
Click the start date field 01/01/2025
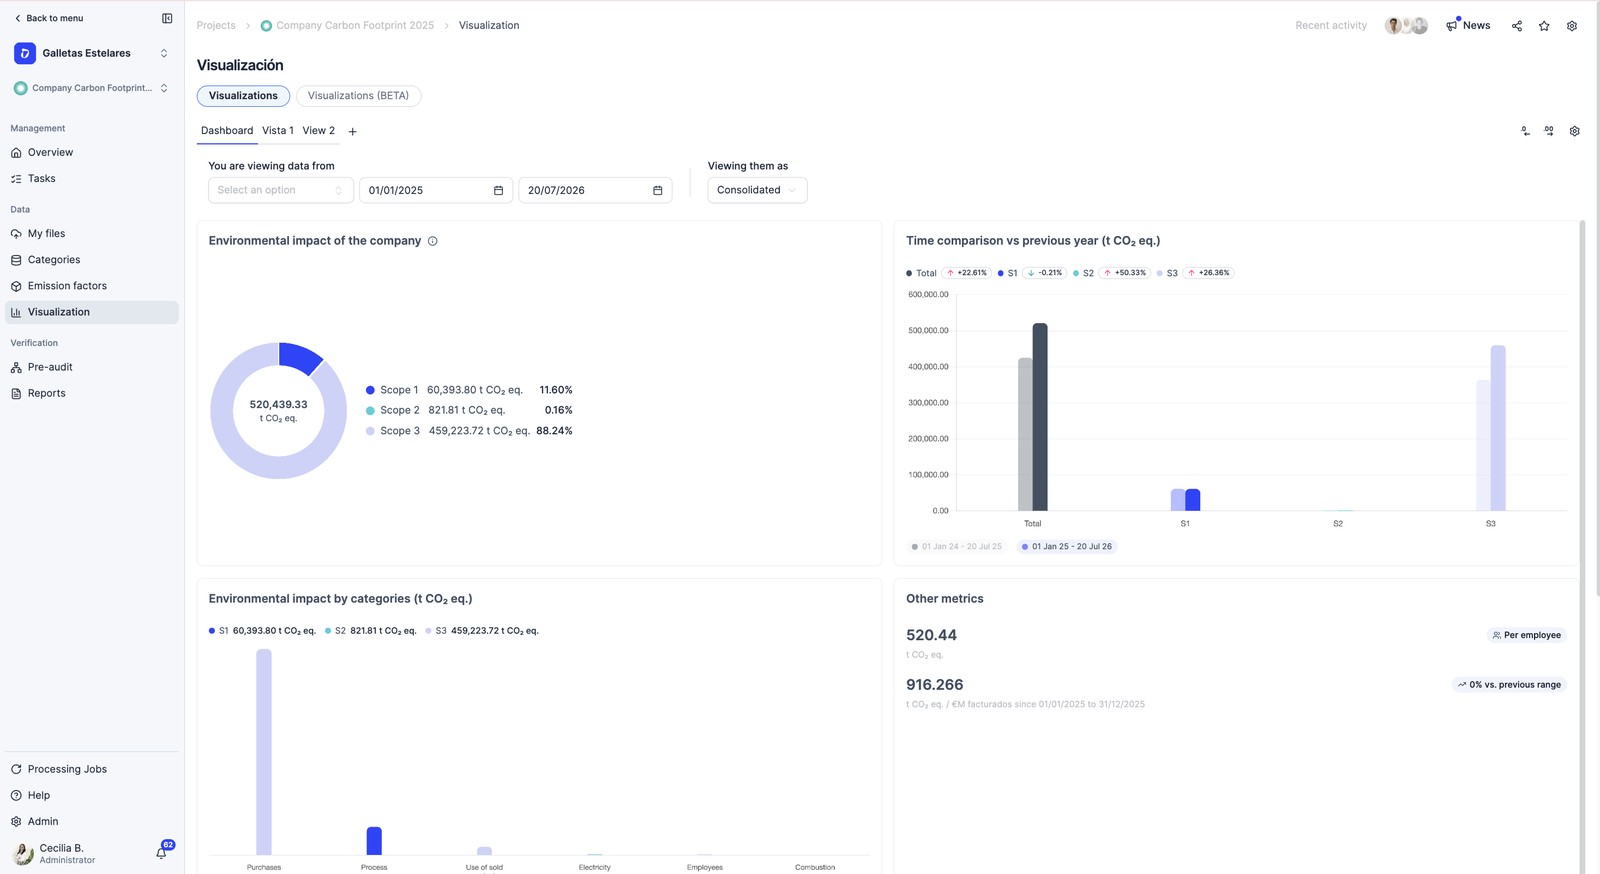tap(436, 190)
